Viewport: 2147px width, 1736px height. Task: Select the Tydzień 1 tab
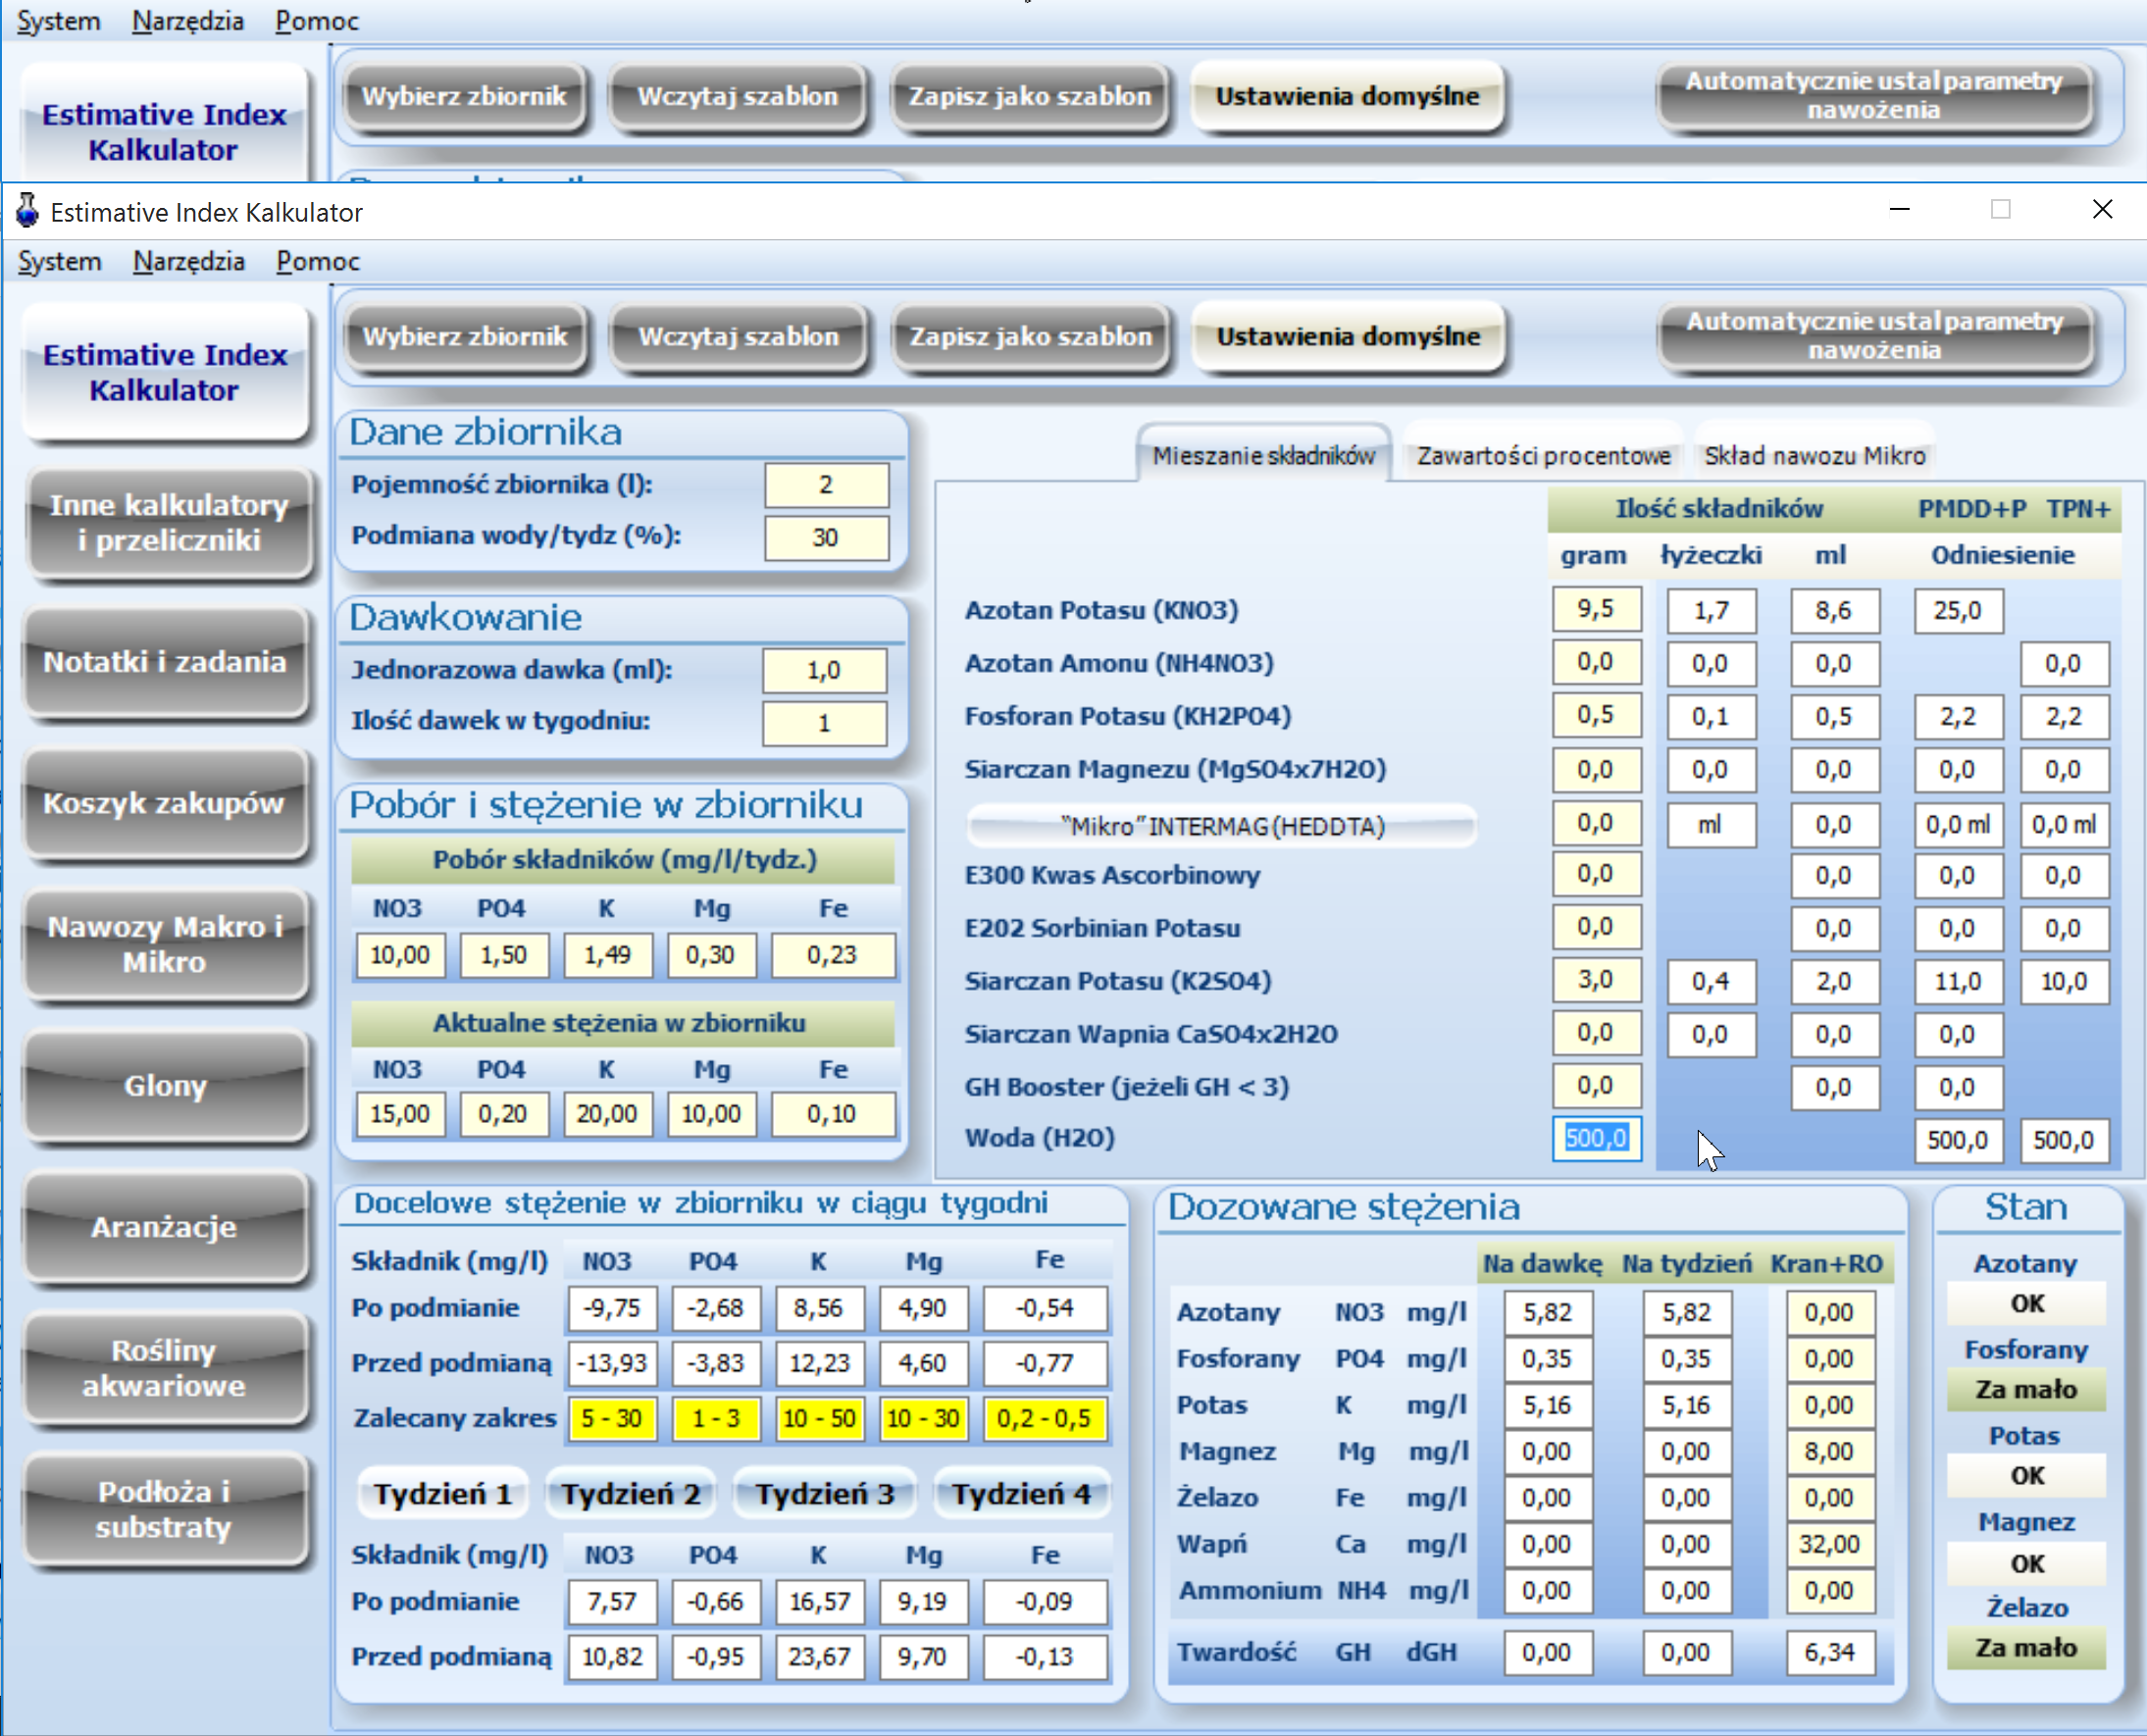443,1494
